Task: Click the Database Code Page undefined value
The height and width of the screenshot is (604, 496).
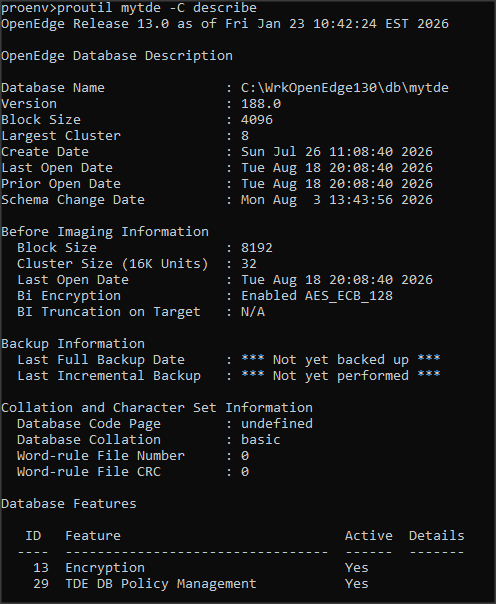Action: [x=277, y=424]
